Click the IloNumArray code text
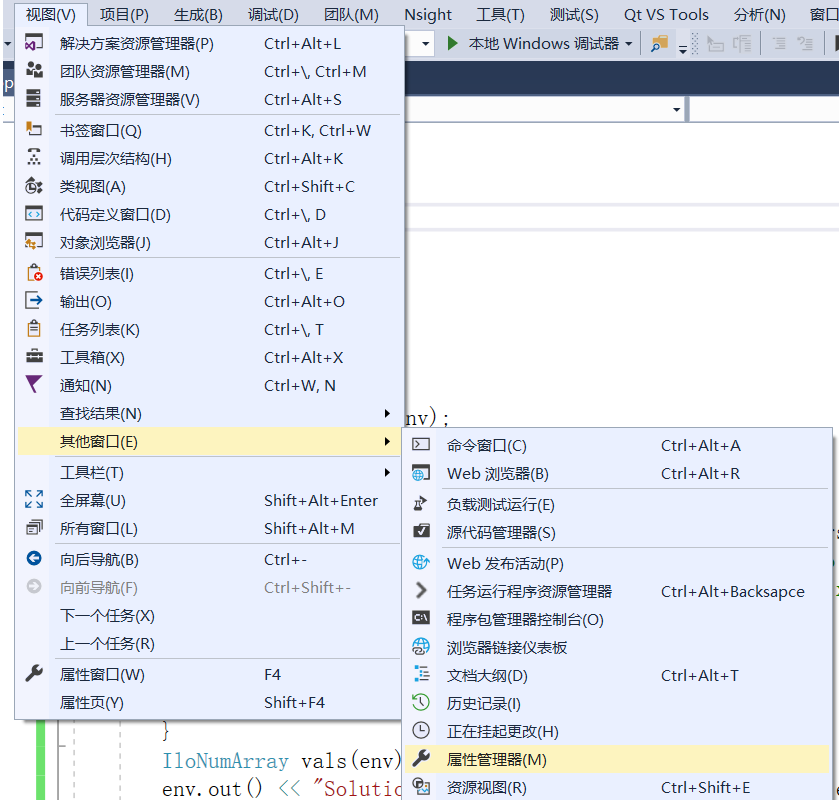The width and height of the screenshot is (839, 800). point(225,760)
